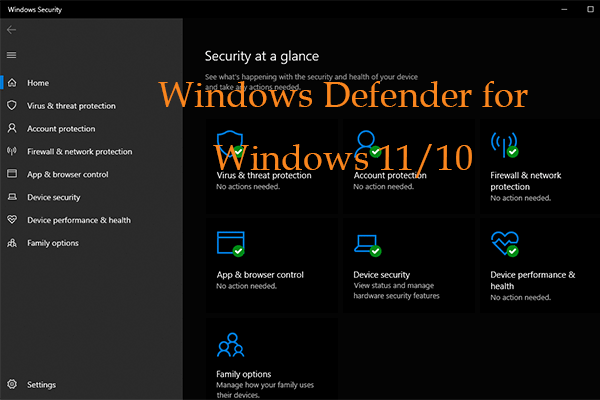Image resolution: width=600 pixels, height=400 pixels.
Task: Click the person icon for Account protection in sidebar
Action: pyautogui.click(x=12, y=128)
